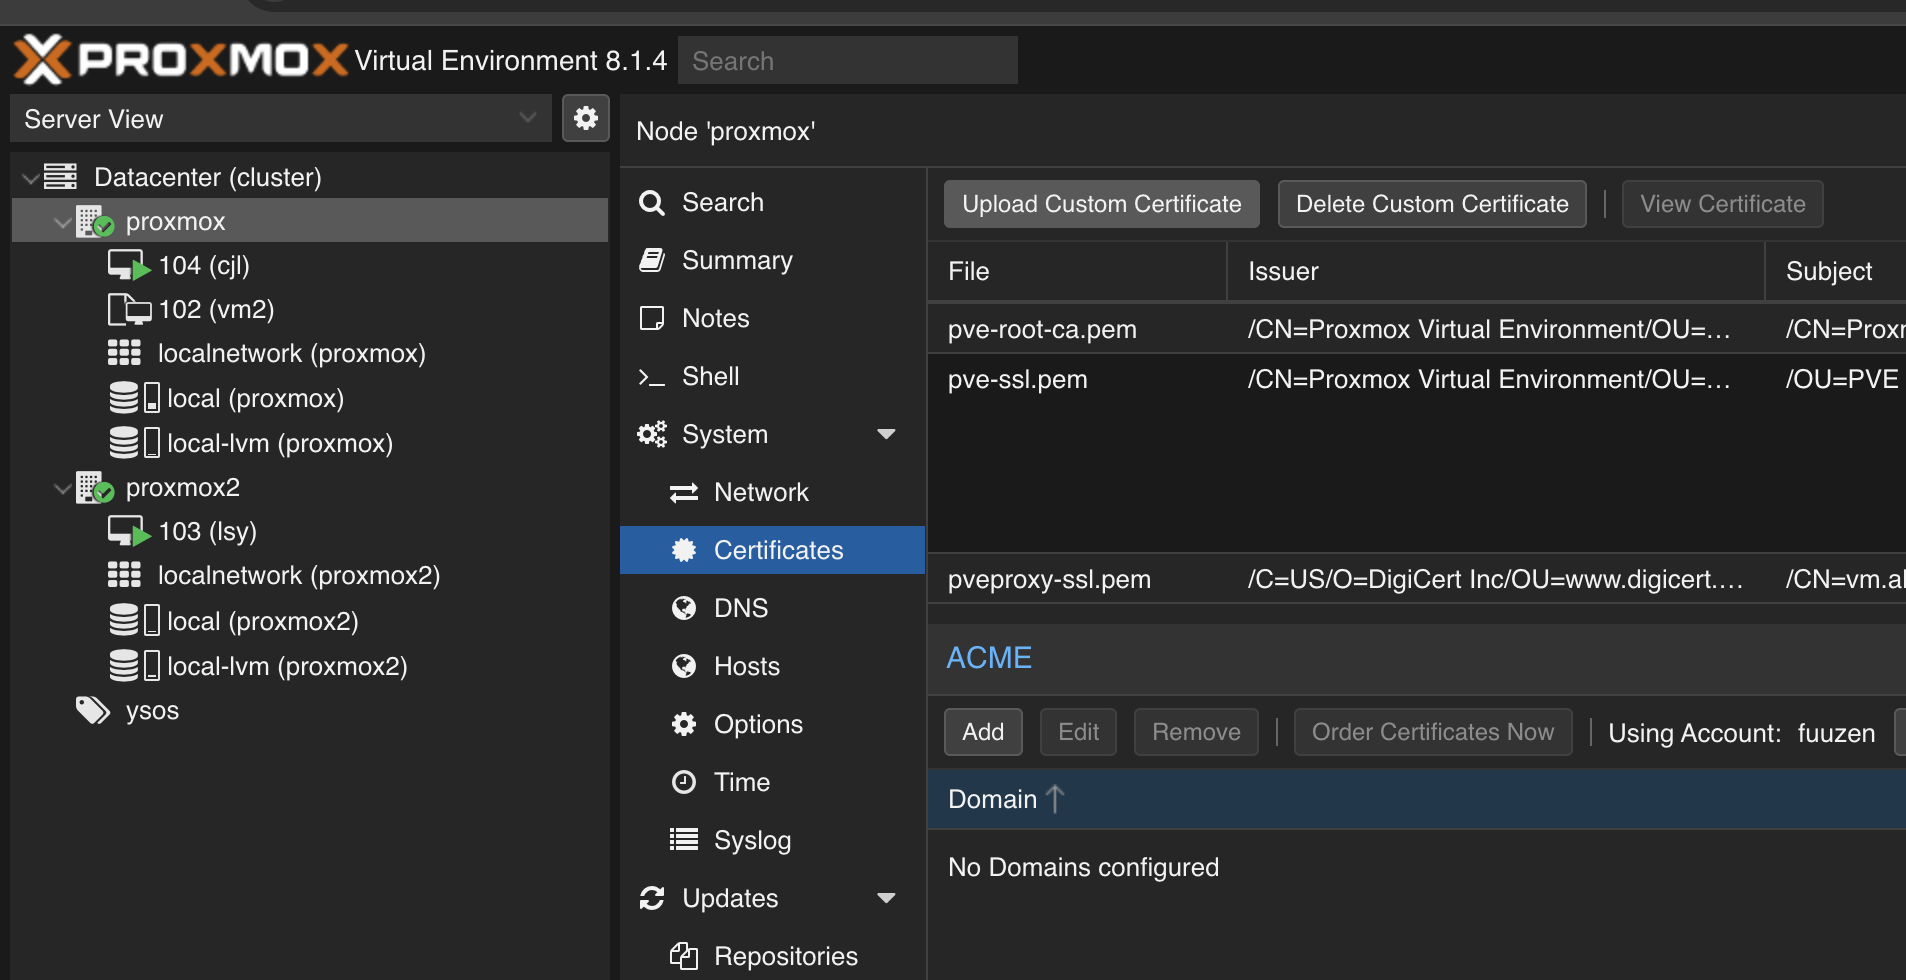Screen dimensions: 1906x980
Task: Select the running VM 103 (lsy) icon
Action: tap(128, 531)
